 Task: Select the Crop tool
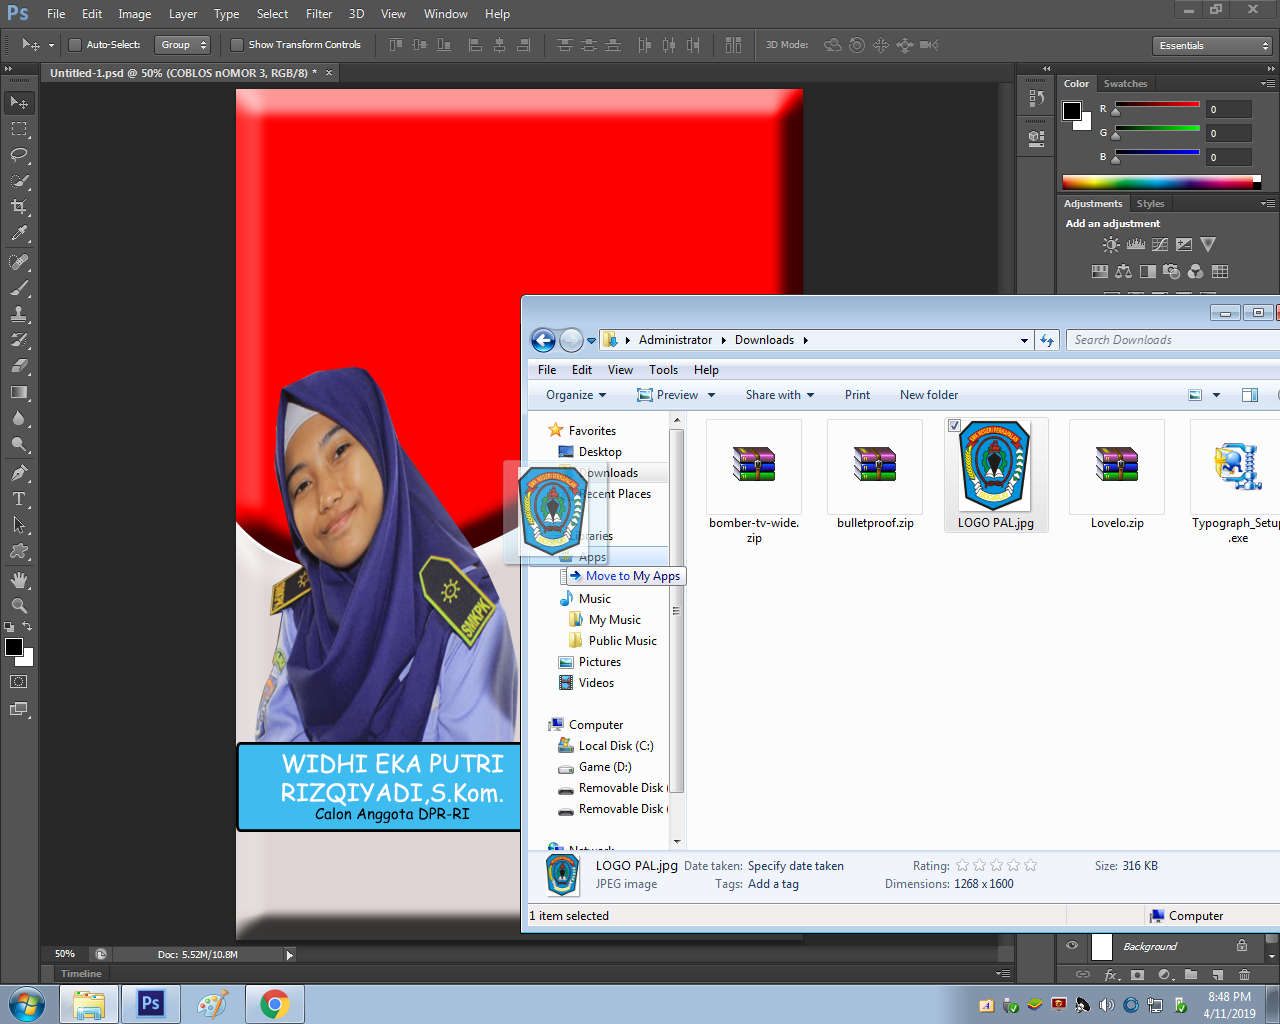19,207
